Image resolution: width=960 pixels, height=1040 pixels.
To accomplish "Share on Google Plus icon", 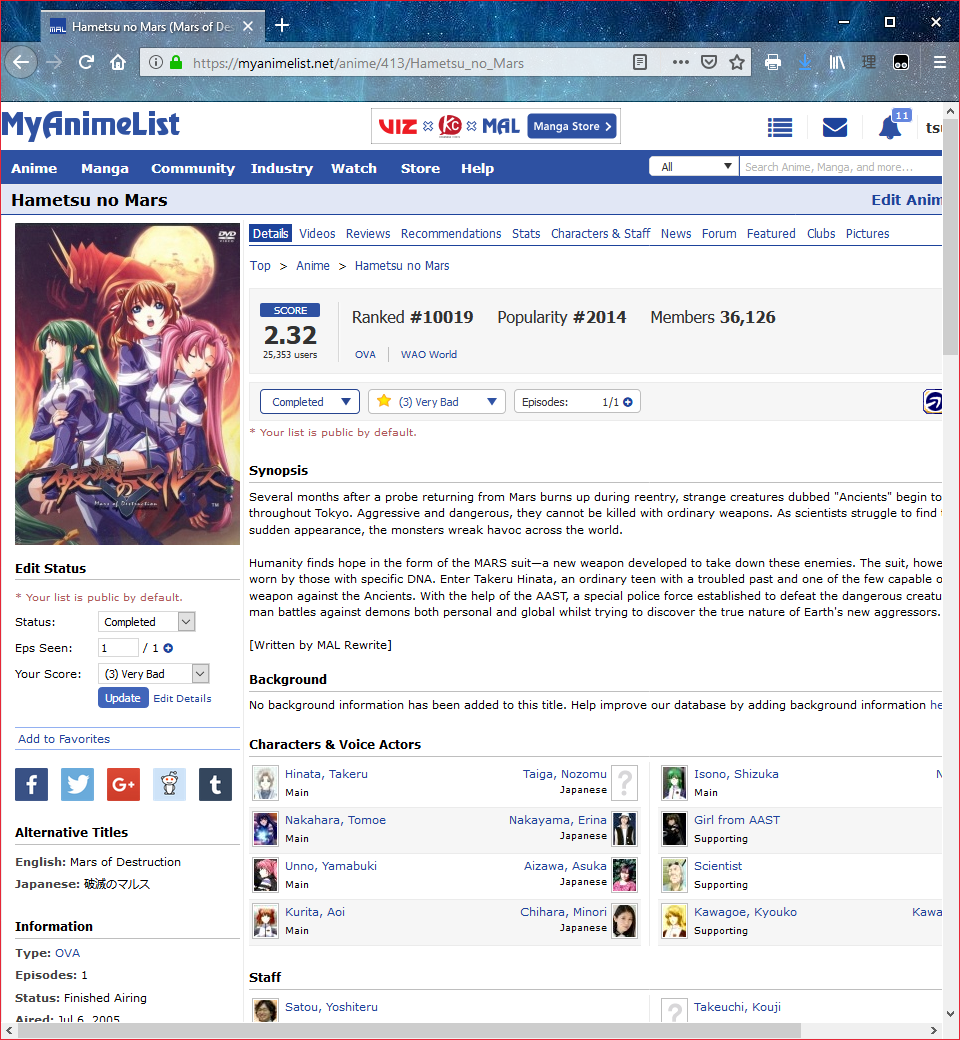I will pos(123,785).
